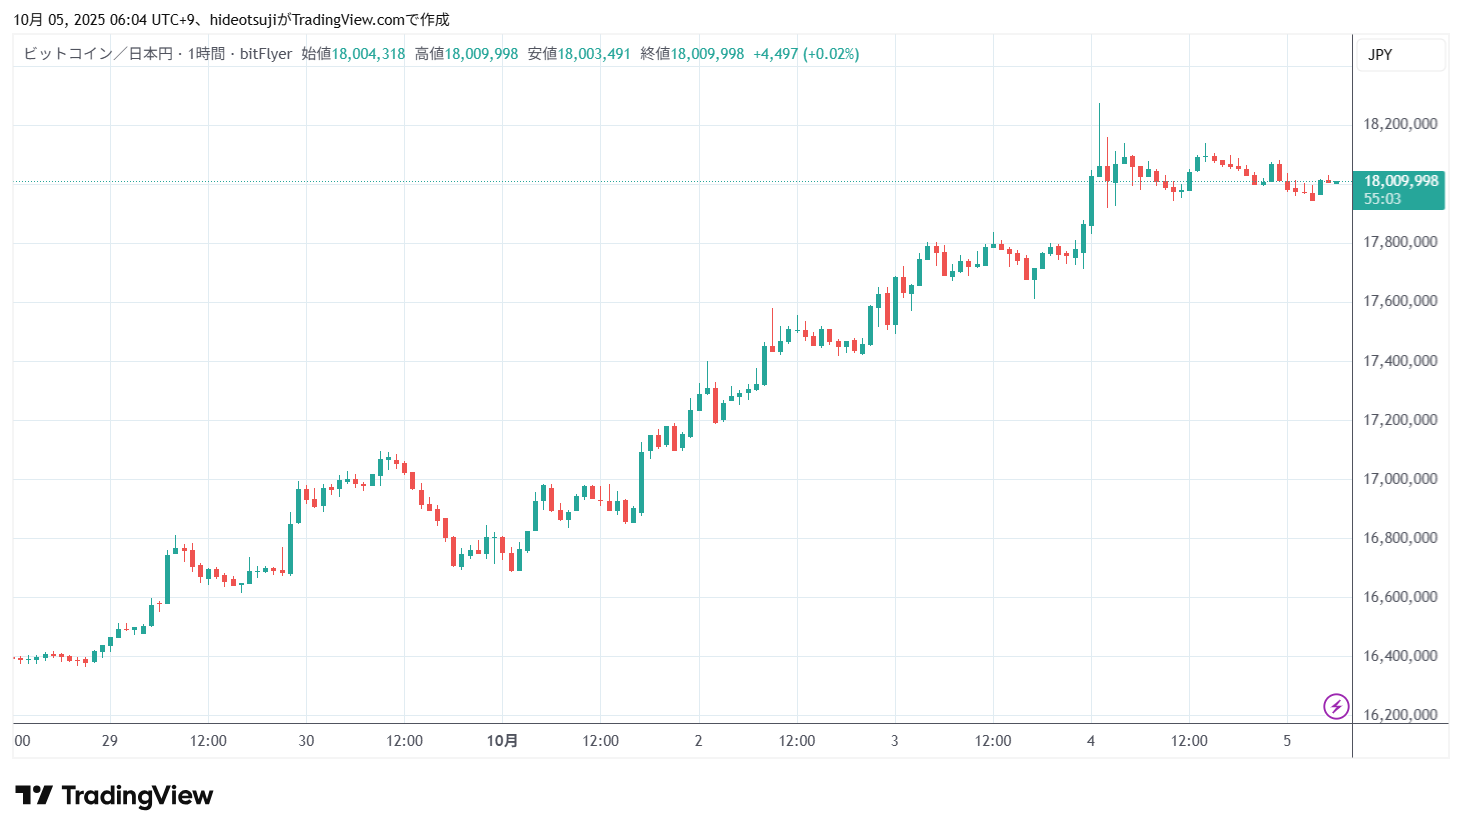The width and height of the screenshot is (1462, 833).
Task: Select the current price label 18,009,998
Action: pyautogui.click(x=1400, y=181)
